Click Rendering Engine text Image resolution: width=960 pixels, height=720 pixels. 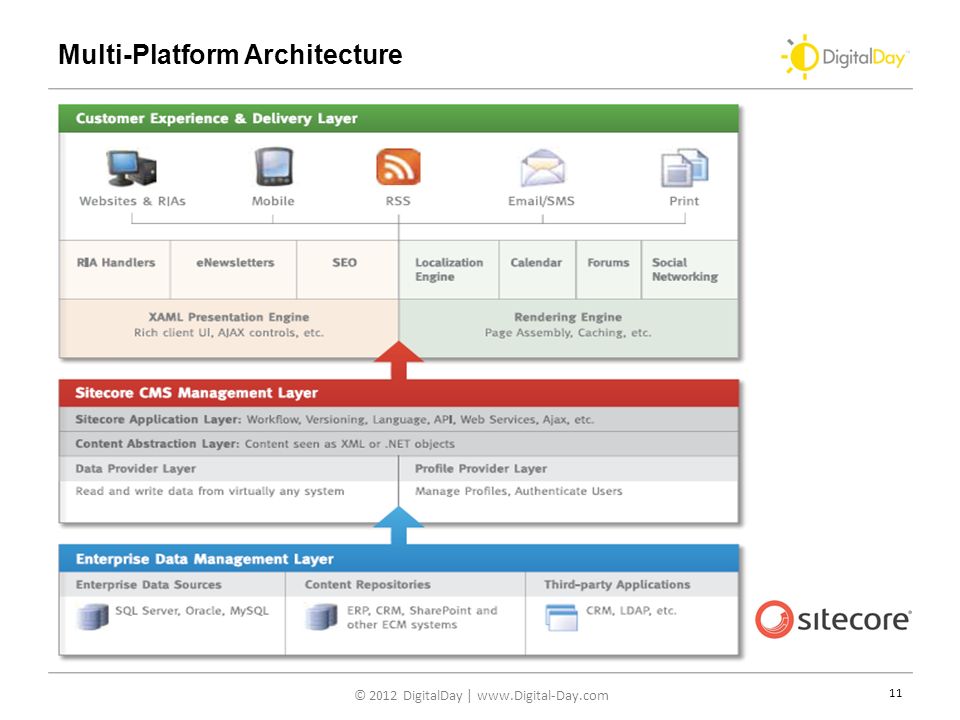(x=568, y=317)
